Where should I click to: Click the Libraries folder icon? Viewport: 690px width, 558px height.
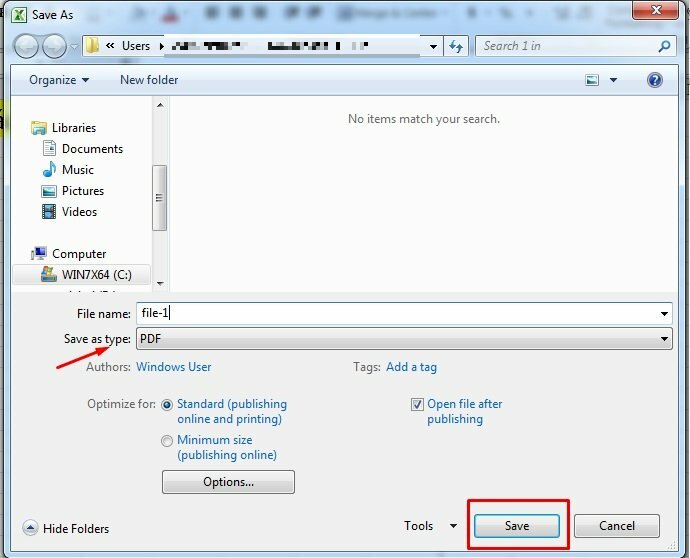tap(39, 128)
